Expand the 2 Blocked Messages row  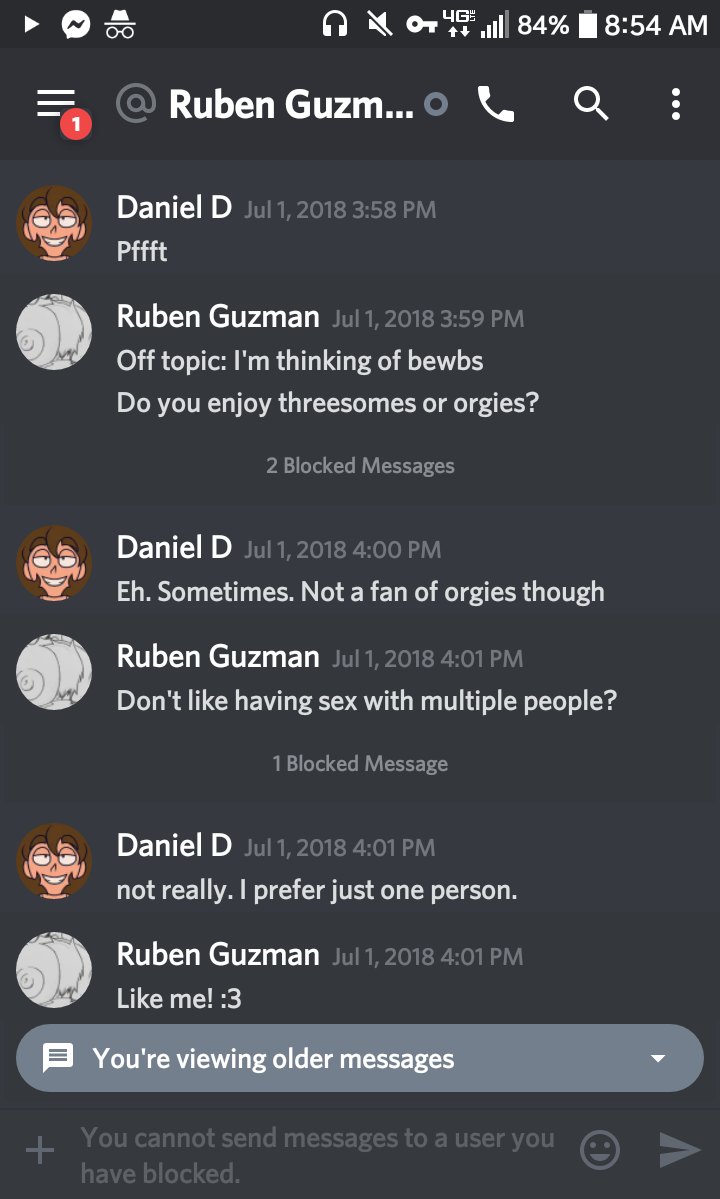[360, 466]
